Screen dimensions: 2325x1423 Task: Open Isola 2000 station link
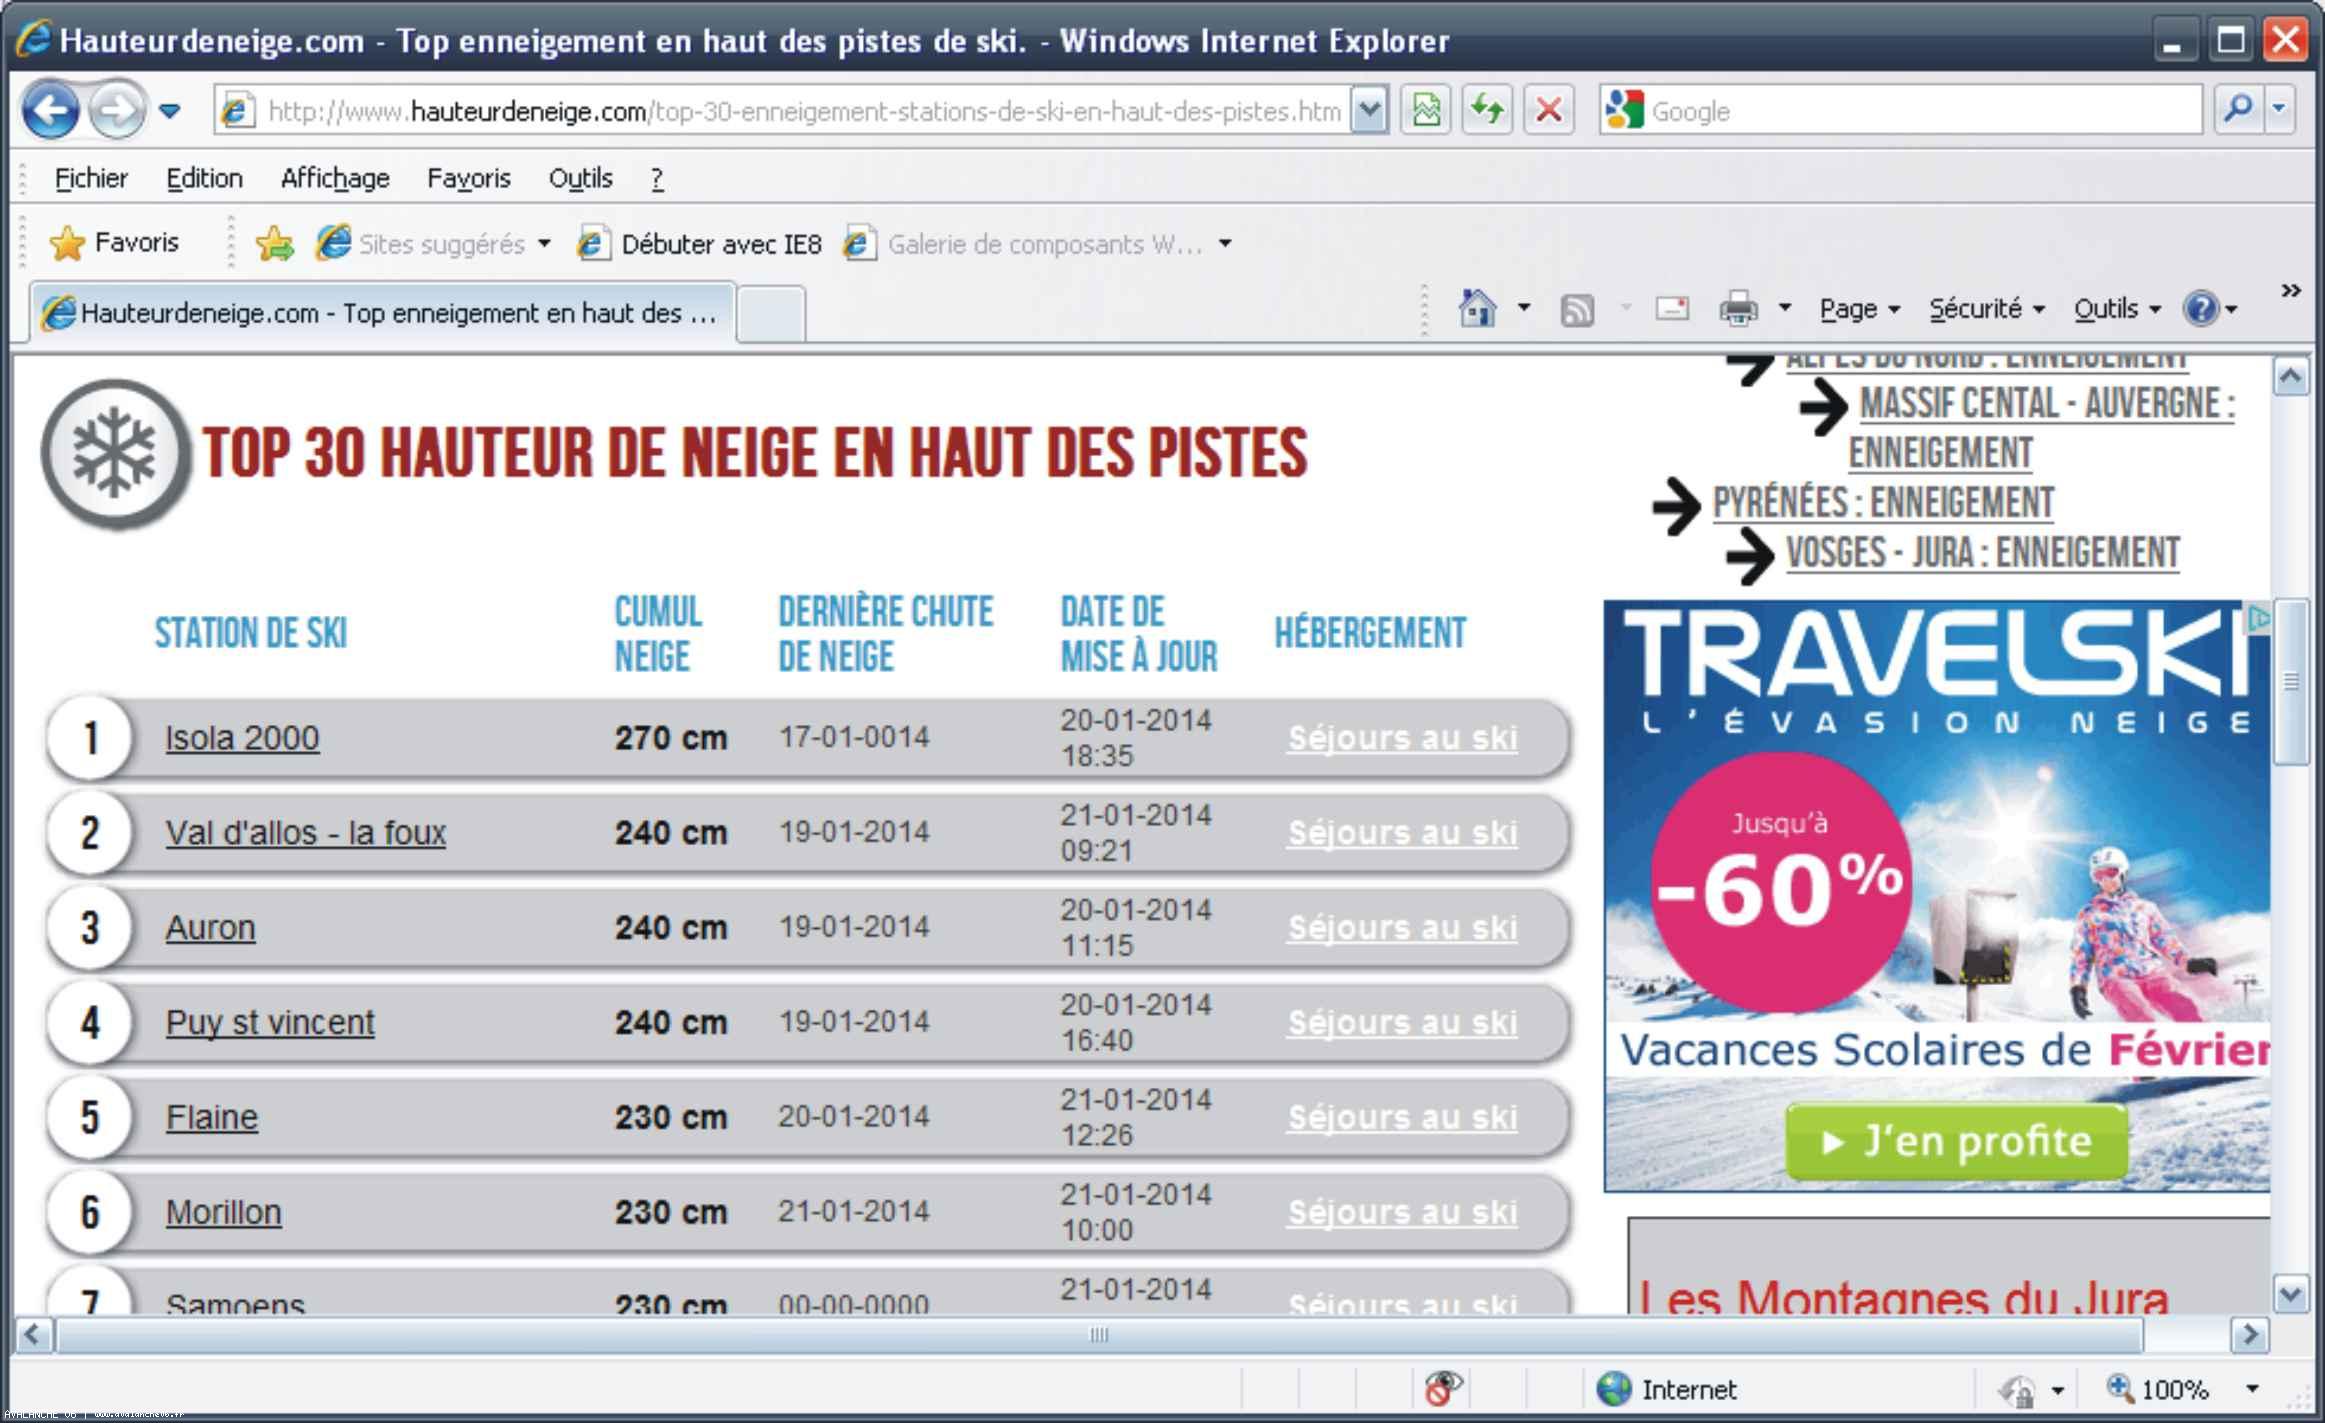(242, 738)
